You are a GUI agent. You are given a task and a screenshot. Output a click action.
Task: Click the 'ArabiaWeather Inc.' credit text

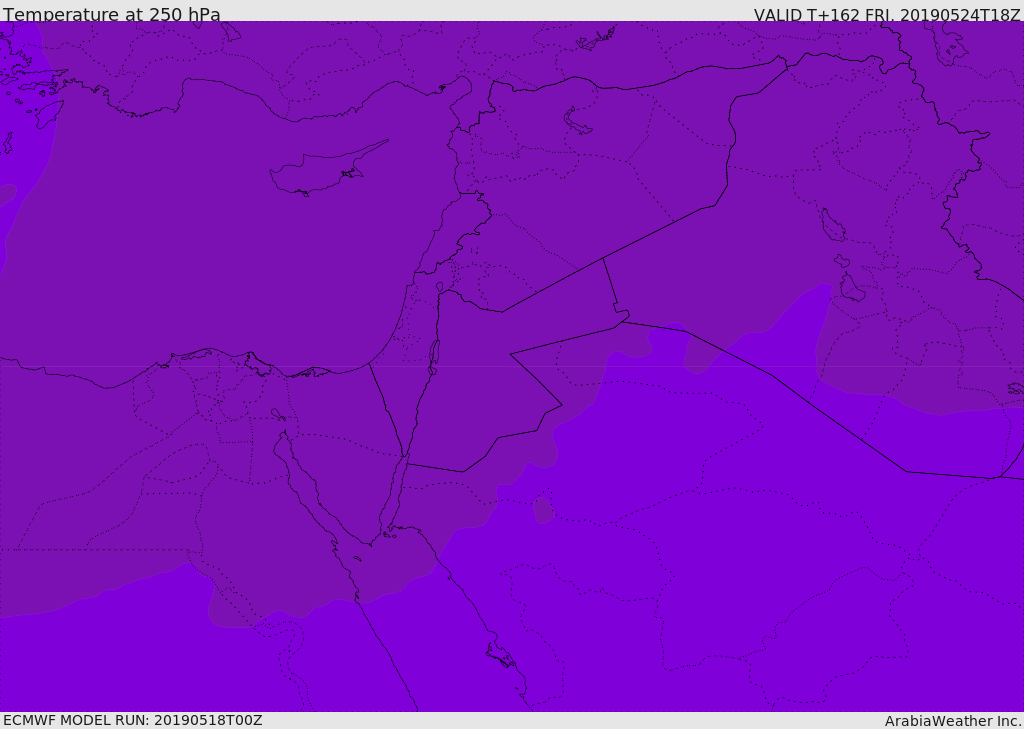[953, 721]
